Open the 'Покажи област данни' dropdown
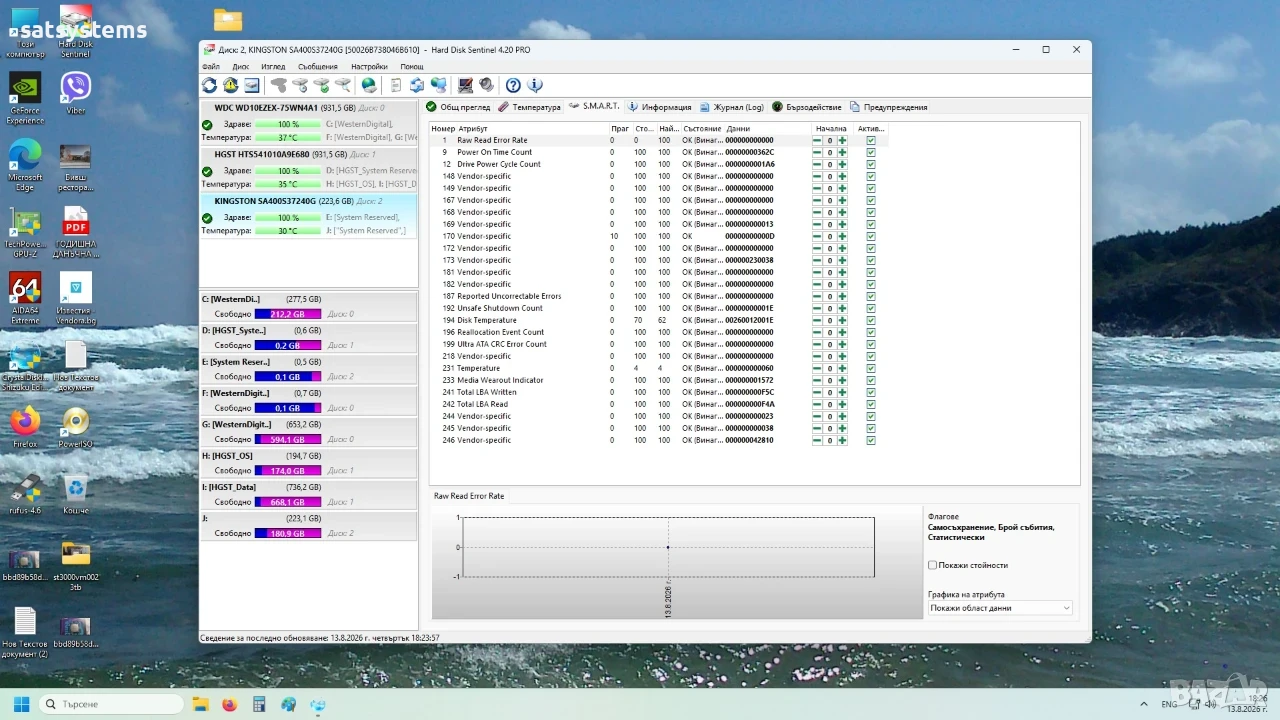 click(1000, 608)
